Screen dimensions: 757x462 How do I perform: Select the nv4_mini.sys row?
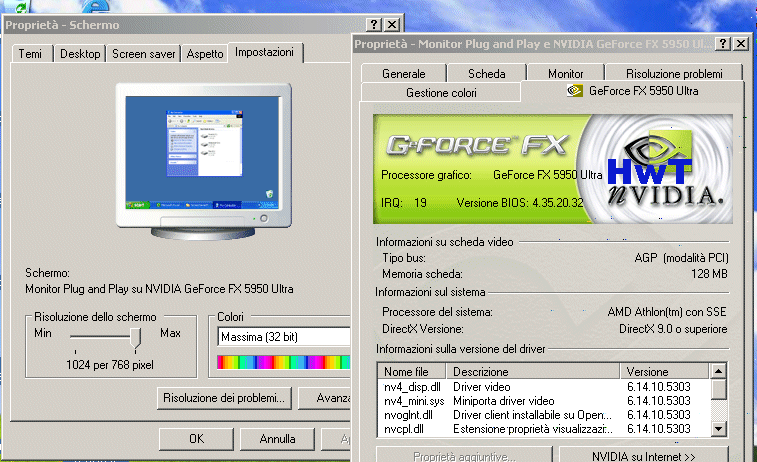click(544, 401)
